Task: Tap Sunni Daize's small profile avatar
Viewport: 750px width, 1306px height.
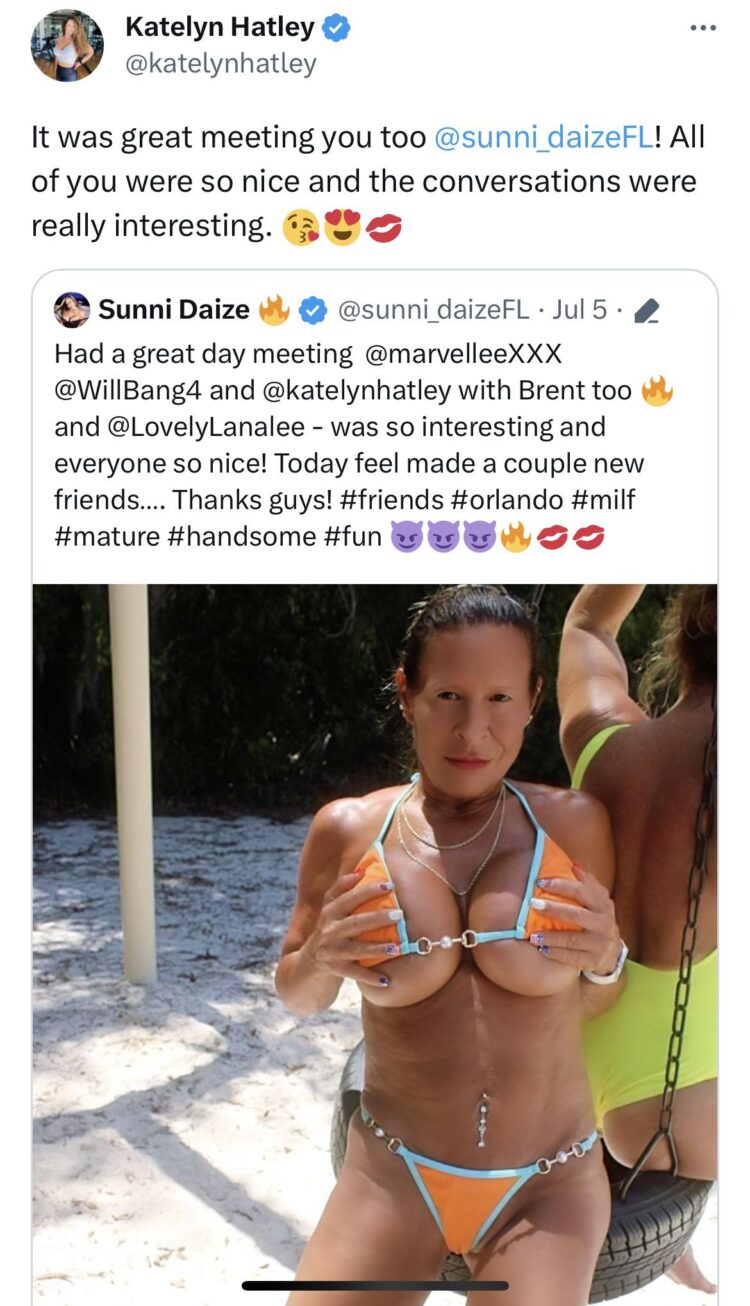Action: point(72,310)
